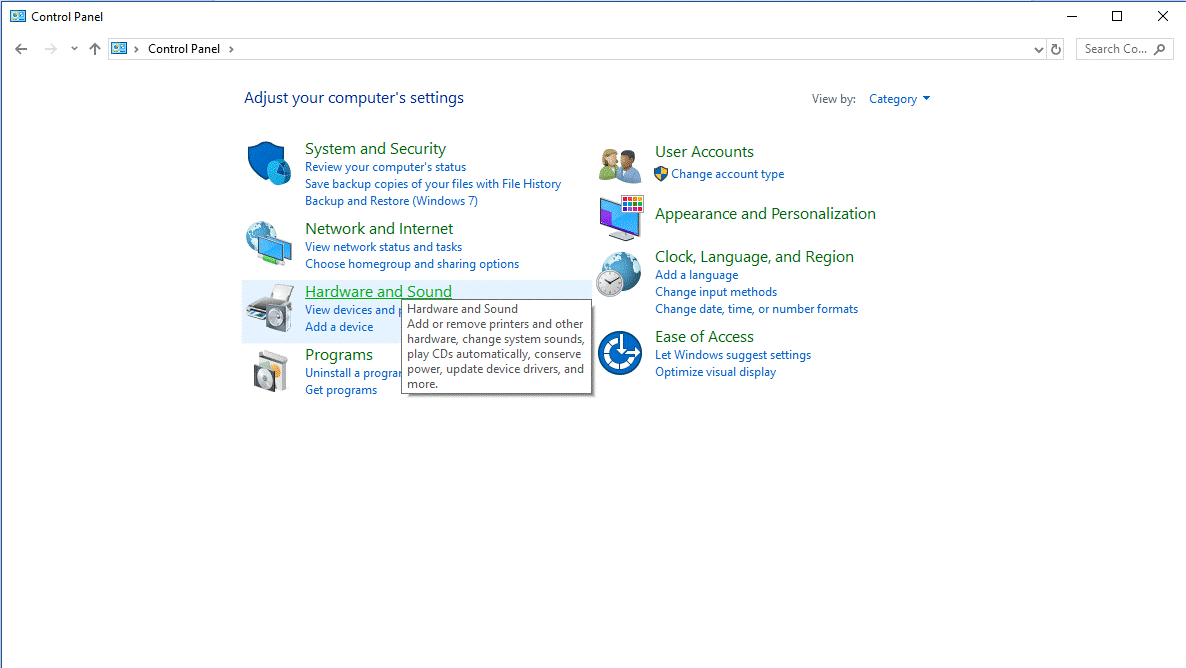This screenshot has height=668, width=1186.
Task: Click Uninstall a program link
Action: pos(352,373)
